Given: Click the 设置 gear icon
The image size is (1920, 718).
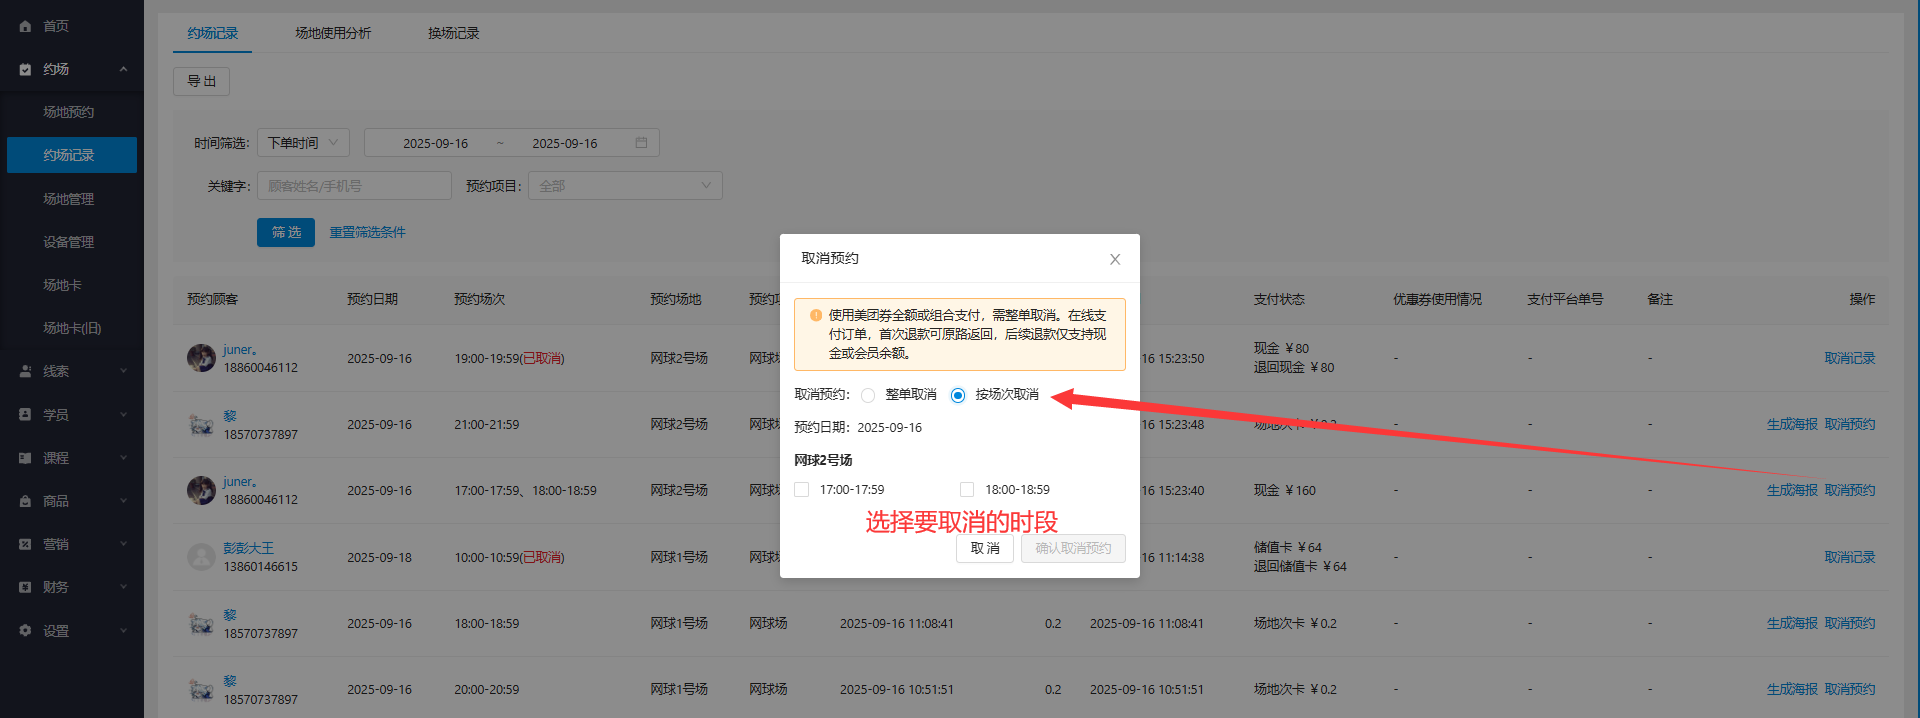Looking at the screenshot, I should click(25, 631).
